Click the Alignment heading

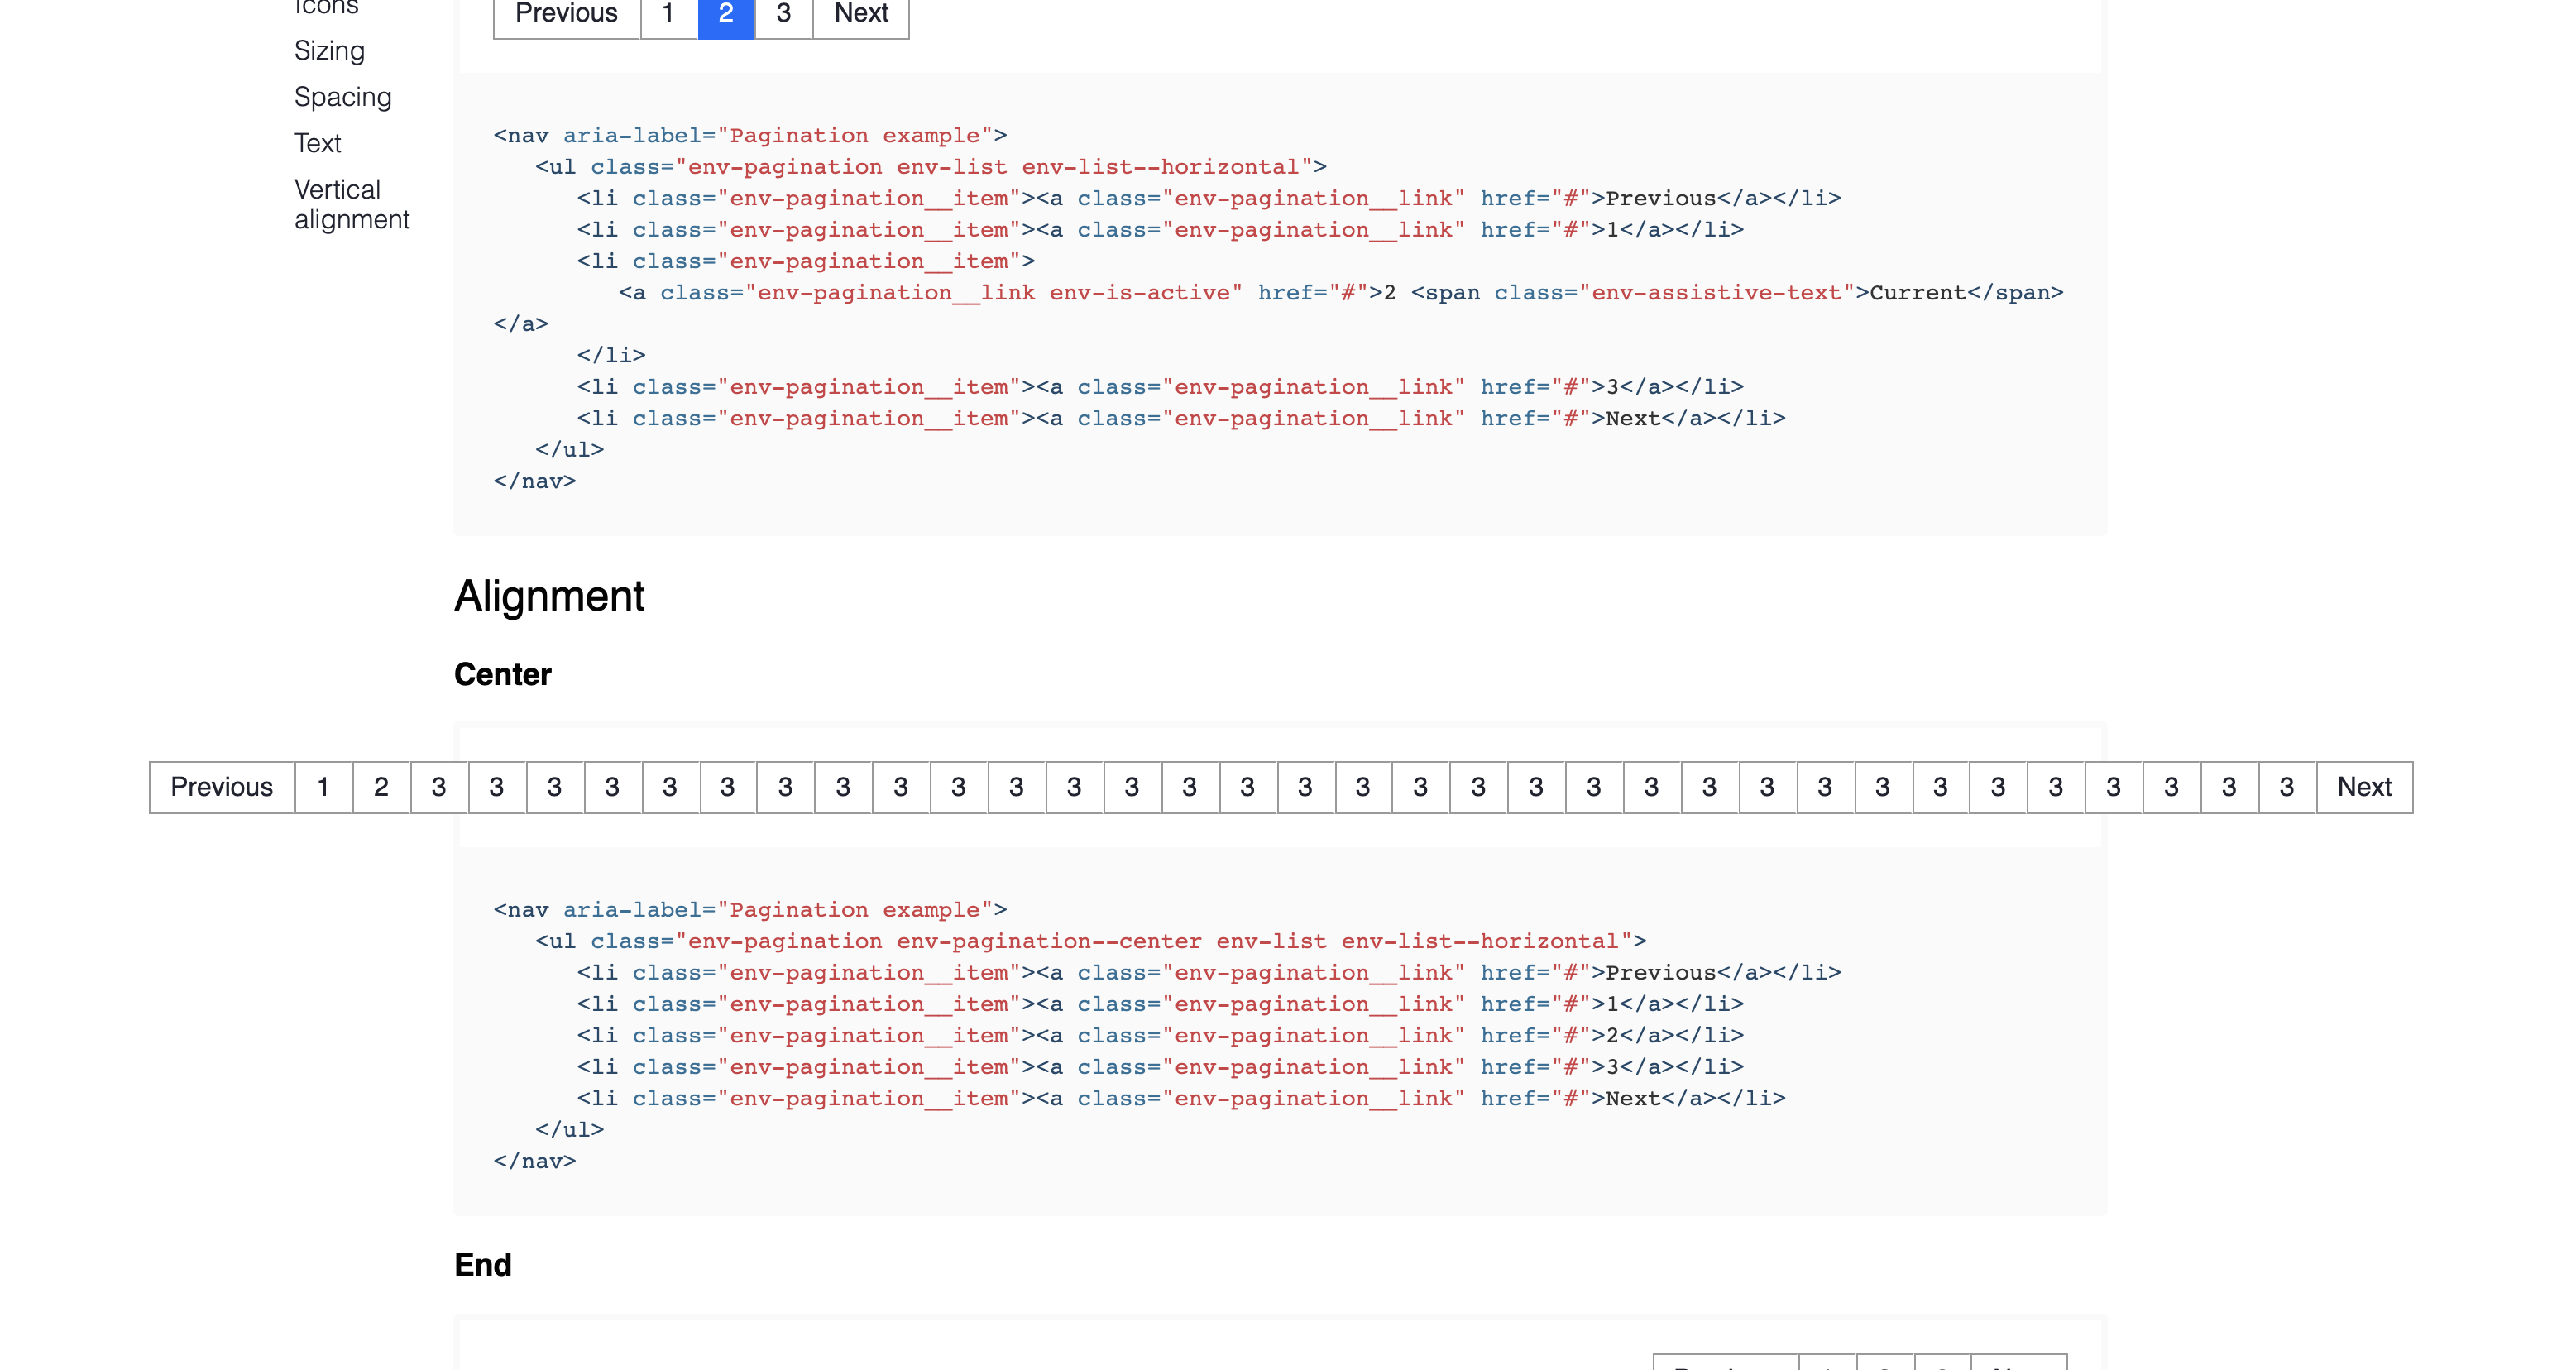(x=549, y=596)
